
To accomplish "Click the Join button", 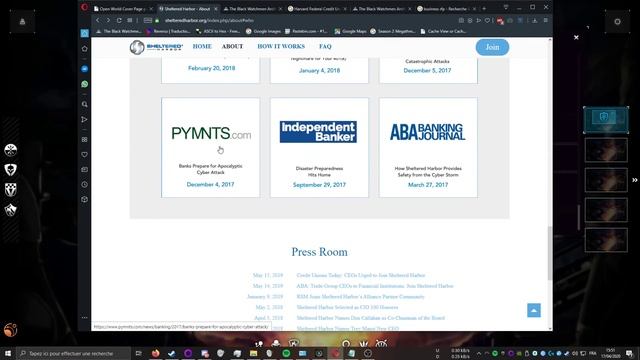I will (492, 47).
